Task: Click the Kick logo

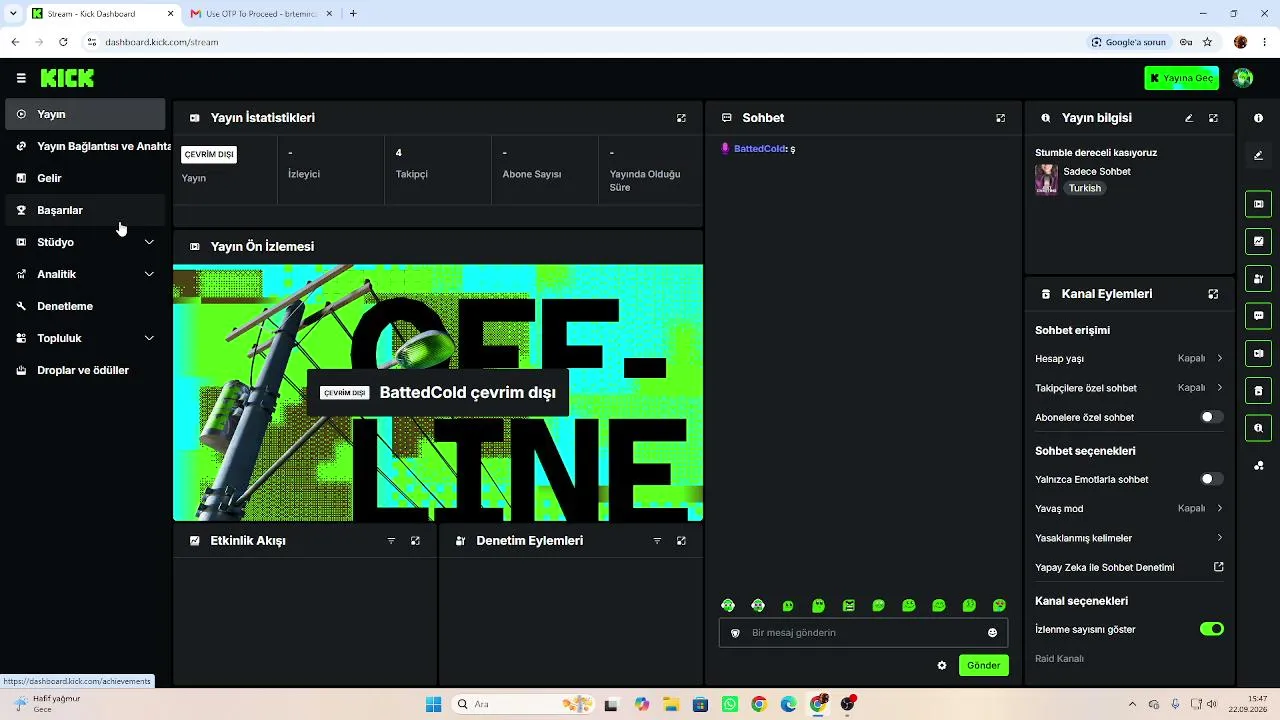Action: [67, 78]
